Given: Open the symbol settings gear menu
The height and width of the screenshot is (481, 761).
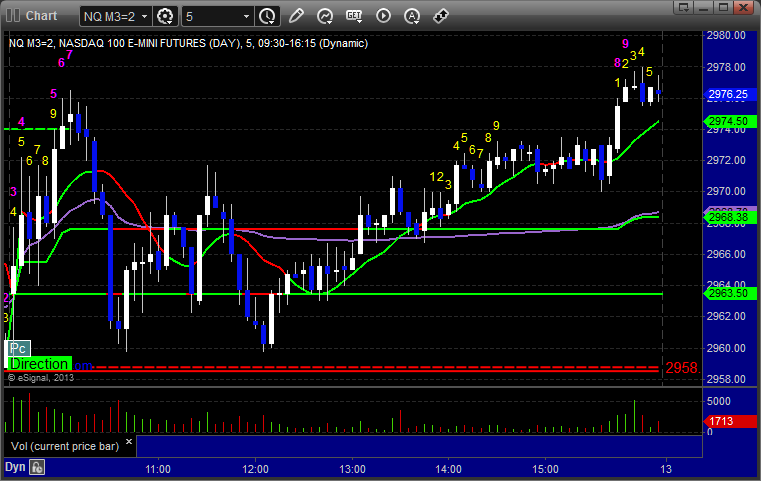Looking at the screenshot, I should [165, 17].
